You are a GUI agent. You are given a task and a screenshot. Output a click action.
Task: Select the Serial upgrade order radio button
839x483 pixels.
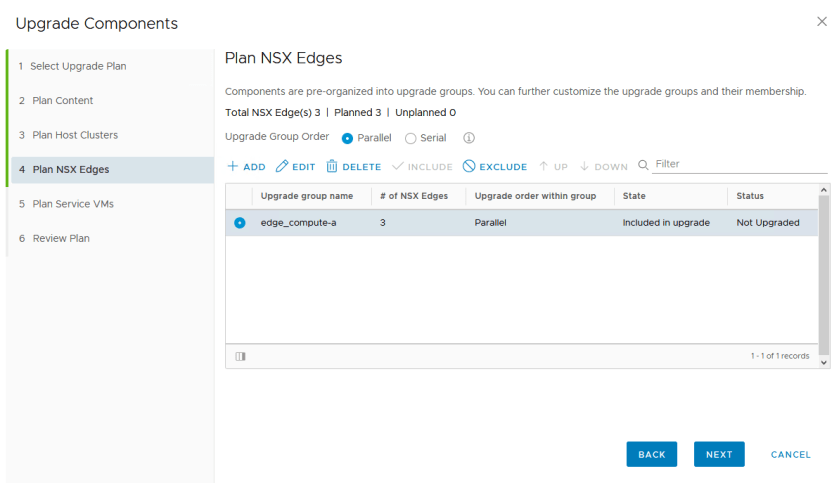click(410, 138)
